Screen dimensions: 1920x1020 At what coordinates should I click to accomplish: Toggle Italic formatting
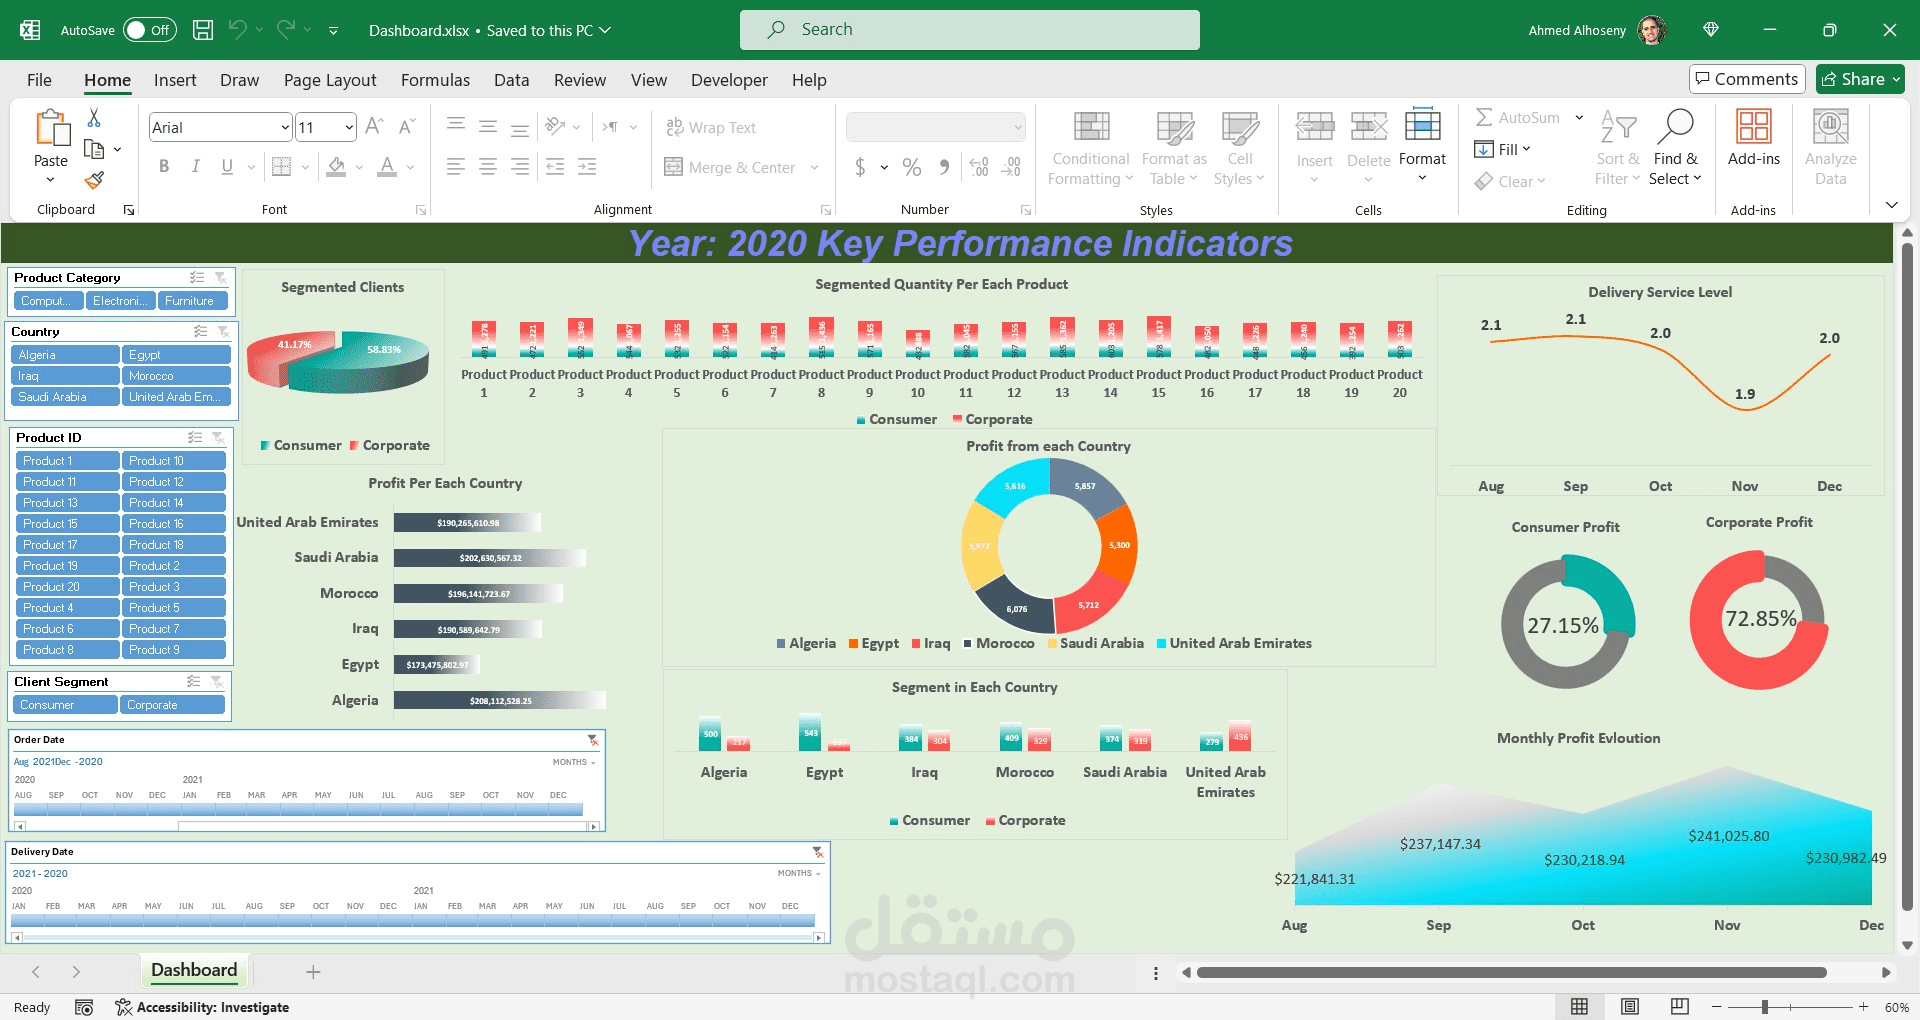point(196,167)
